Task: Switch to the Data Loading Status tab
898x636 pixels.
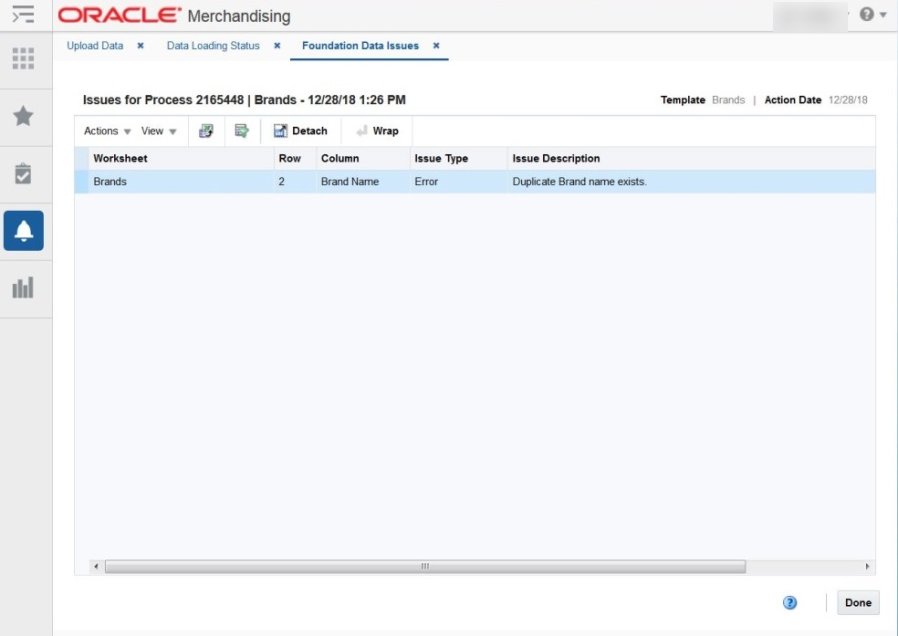Action: point(213,46)
